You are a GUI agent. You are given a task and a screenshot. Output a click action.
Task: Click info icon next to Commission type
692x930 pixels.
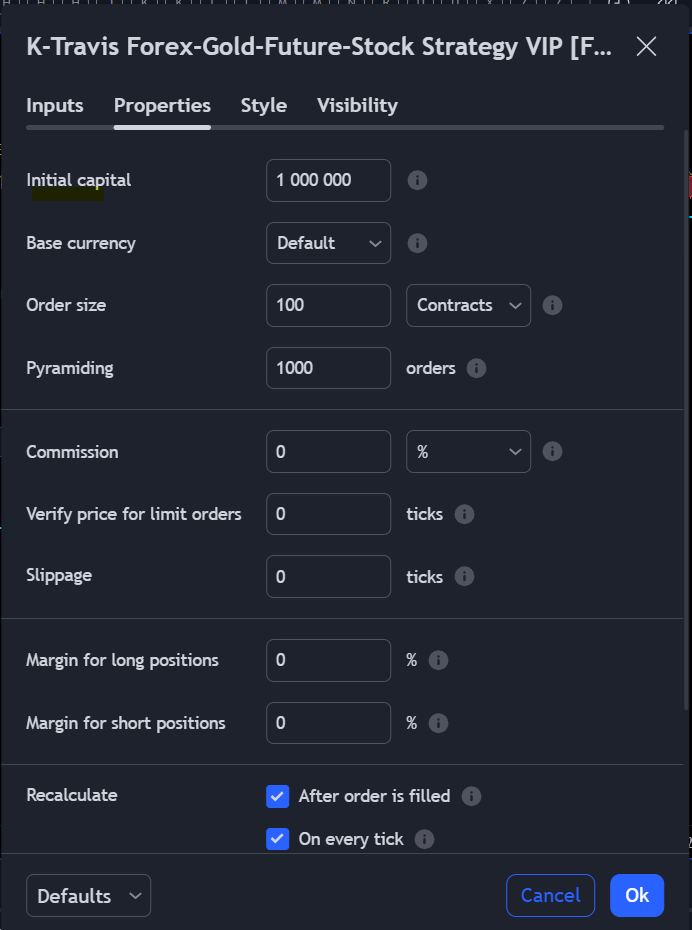pyautogui.click(x=552, y=452)
